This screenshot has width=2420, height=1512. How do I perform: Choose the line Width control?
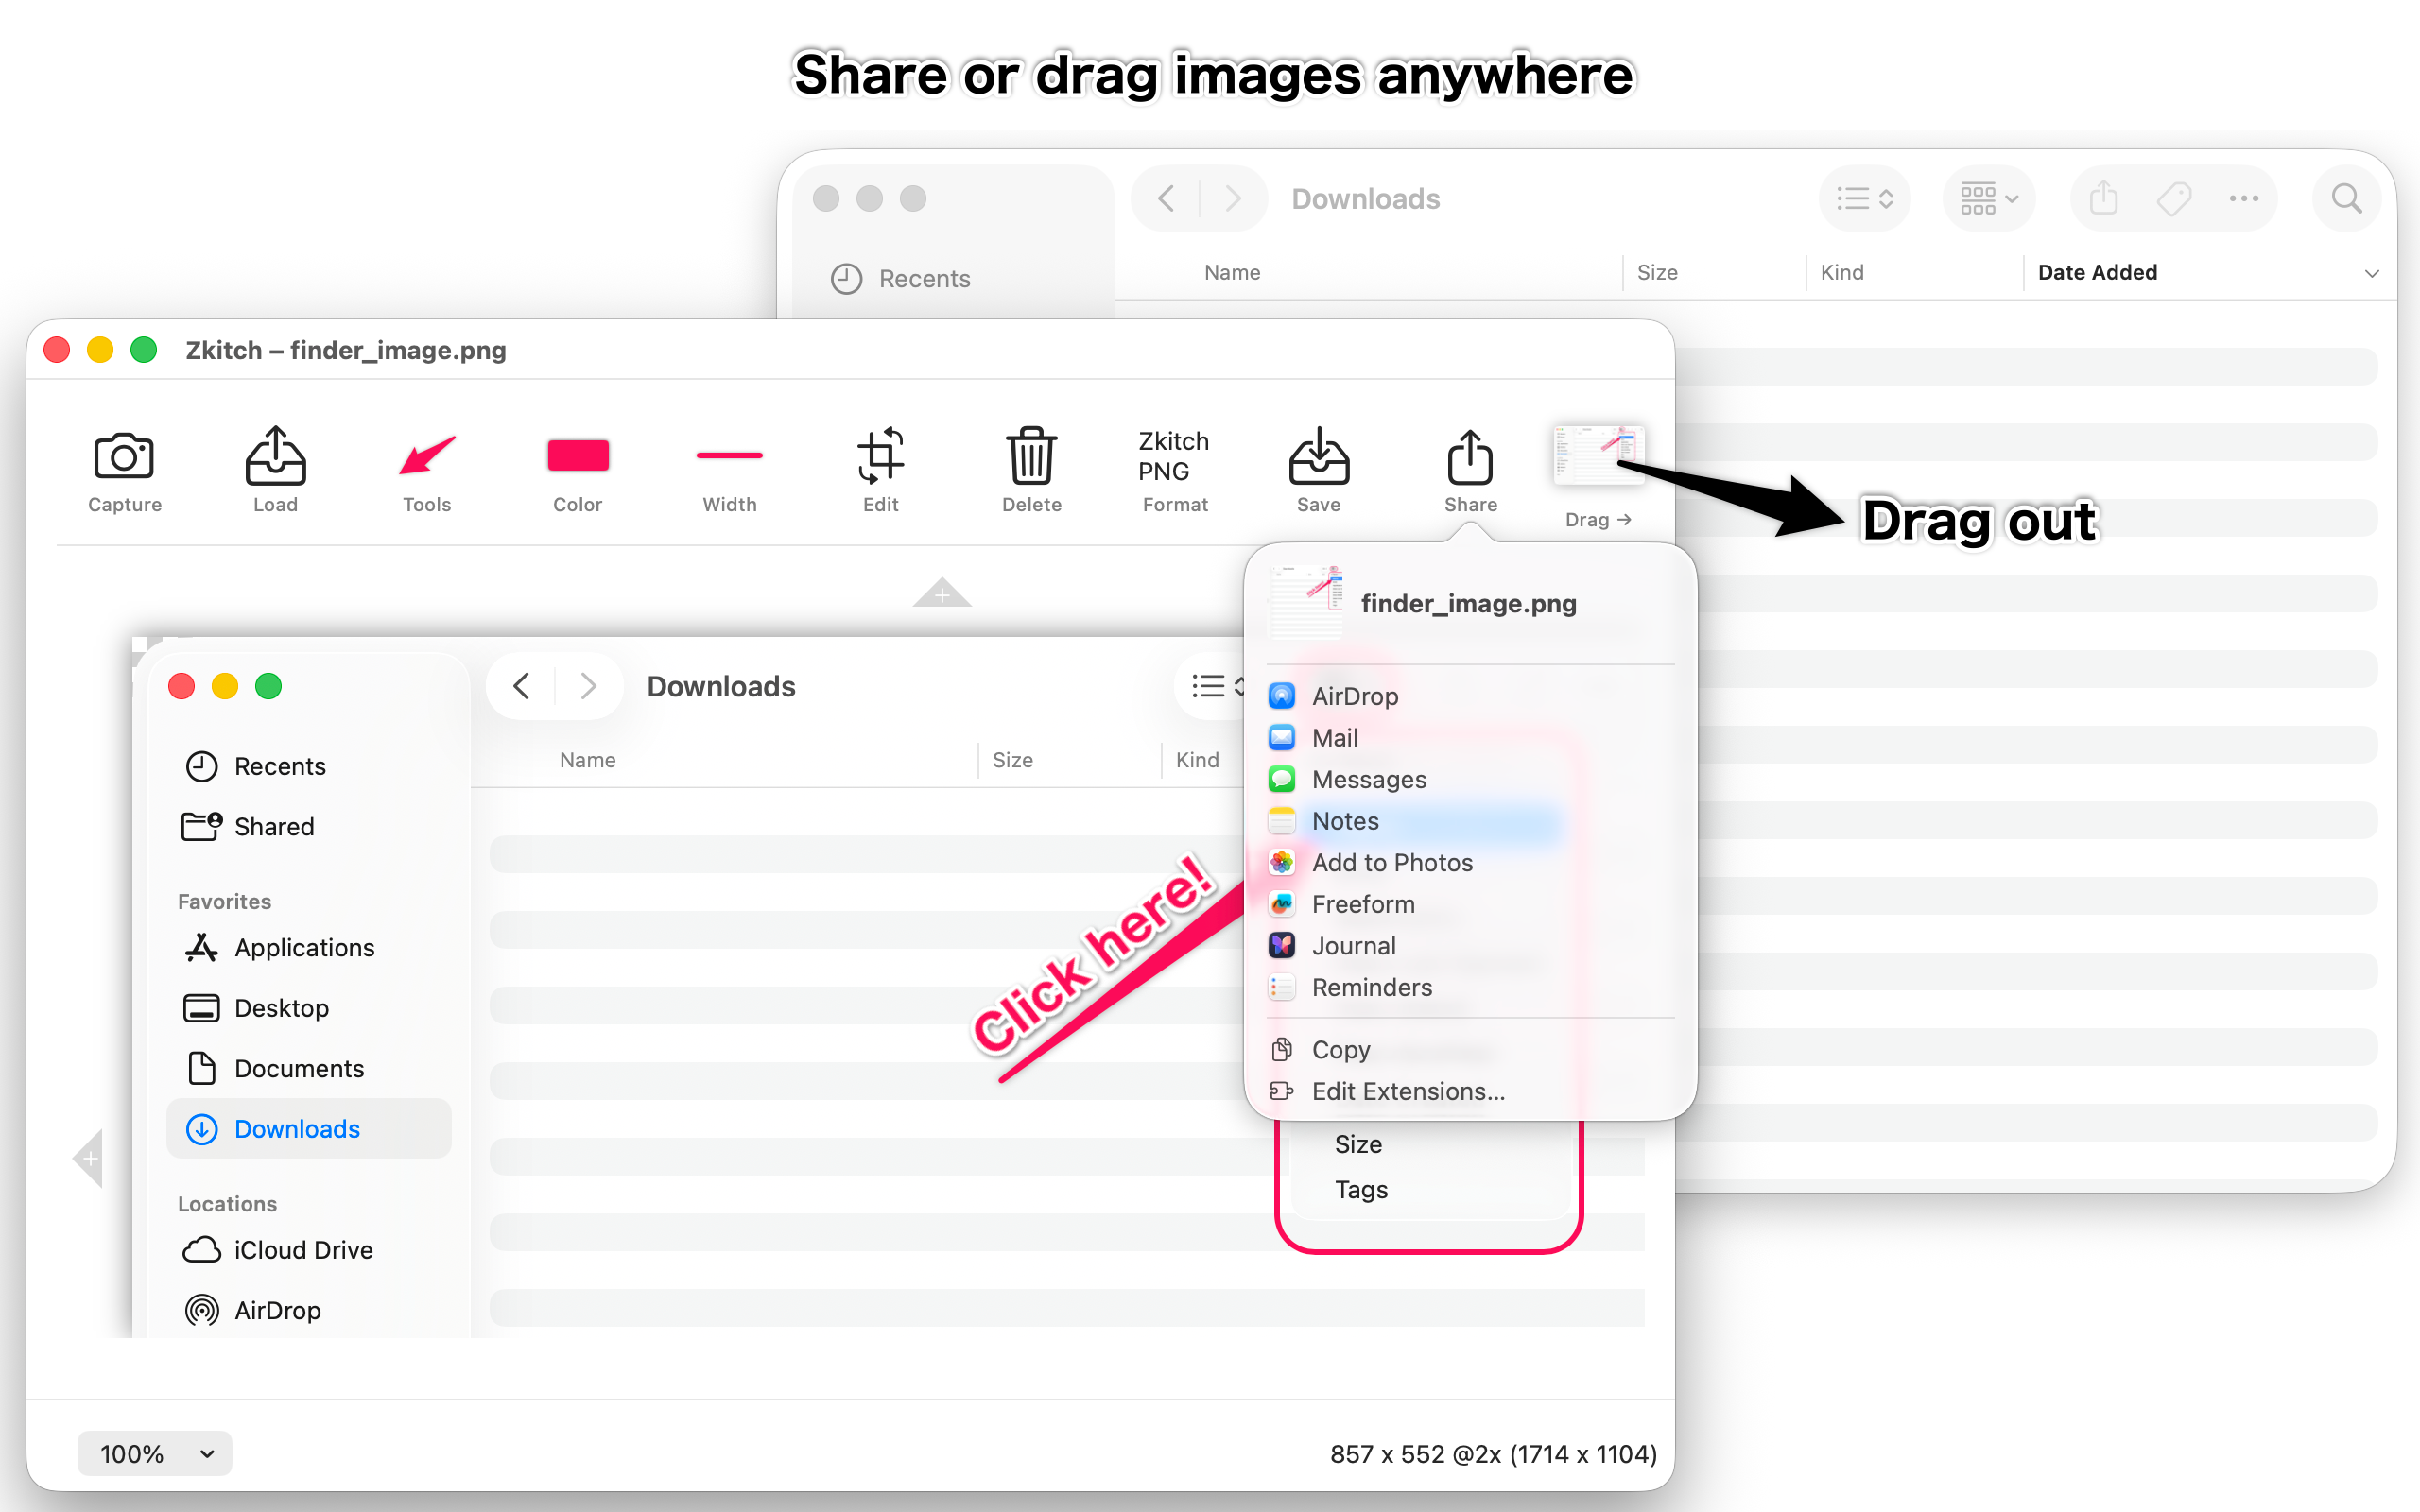pos(729,456)
